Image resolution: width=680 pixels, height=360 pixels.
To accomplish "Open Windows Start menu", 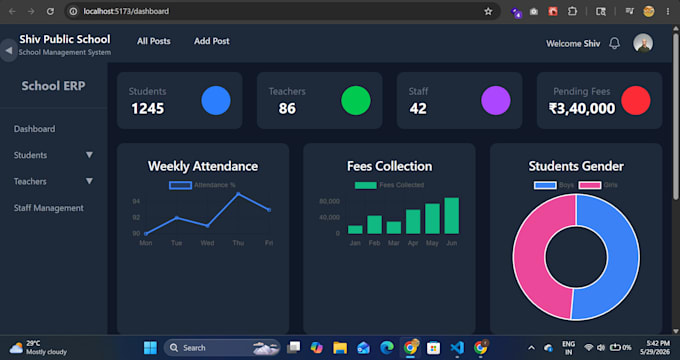I will coord(150,347).
